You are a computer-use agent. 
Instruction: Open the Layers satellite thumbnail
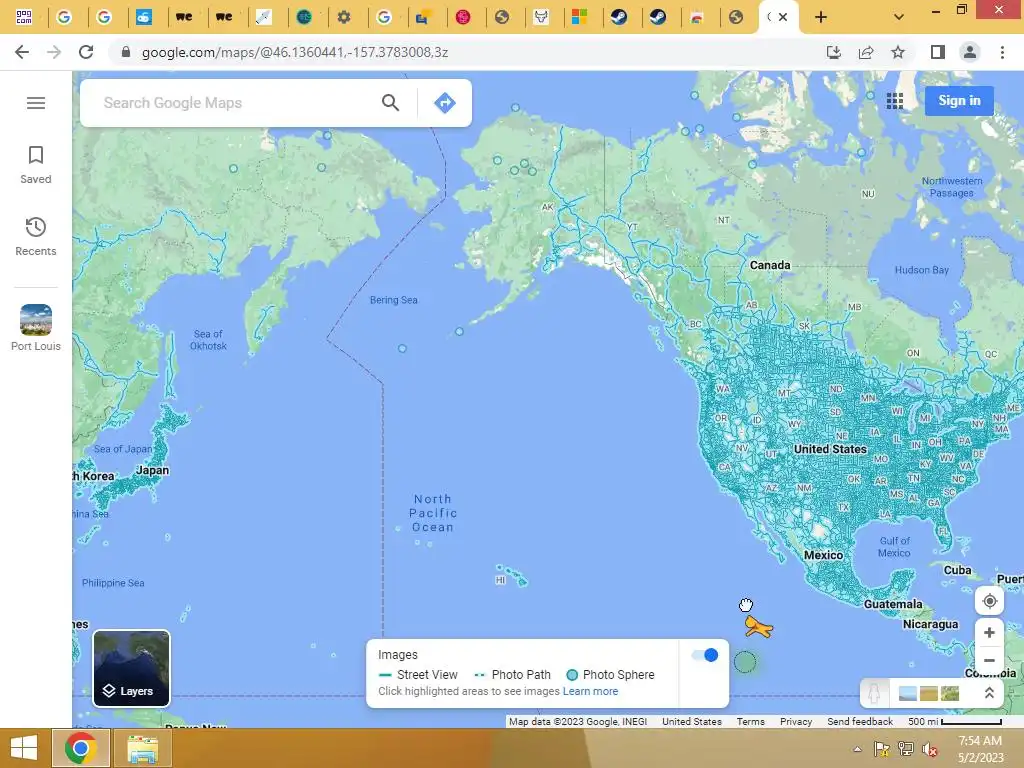click(x=131, y=669)
